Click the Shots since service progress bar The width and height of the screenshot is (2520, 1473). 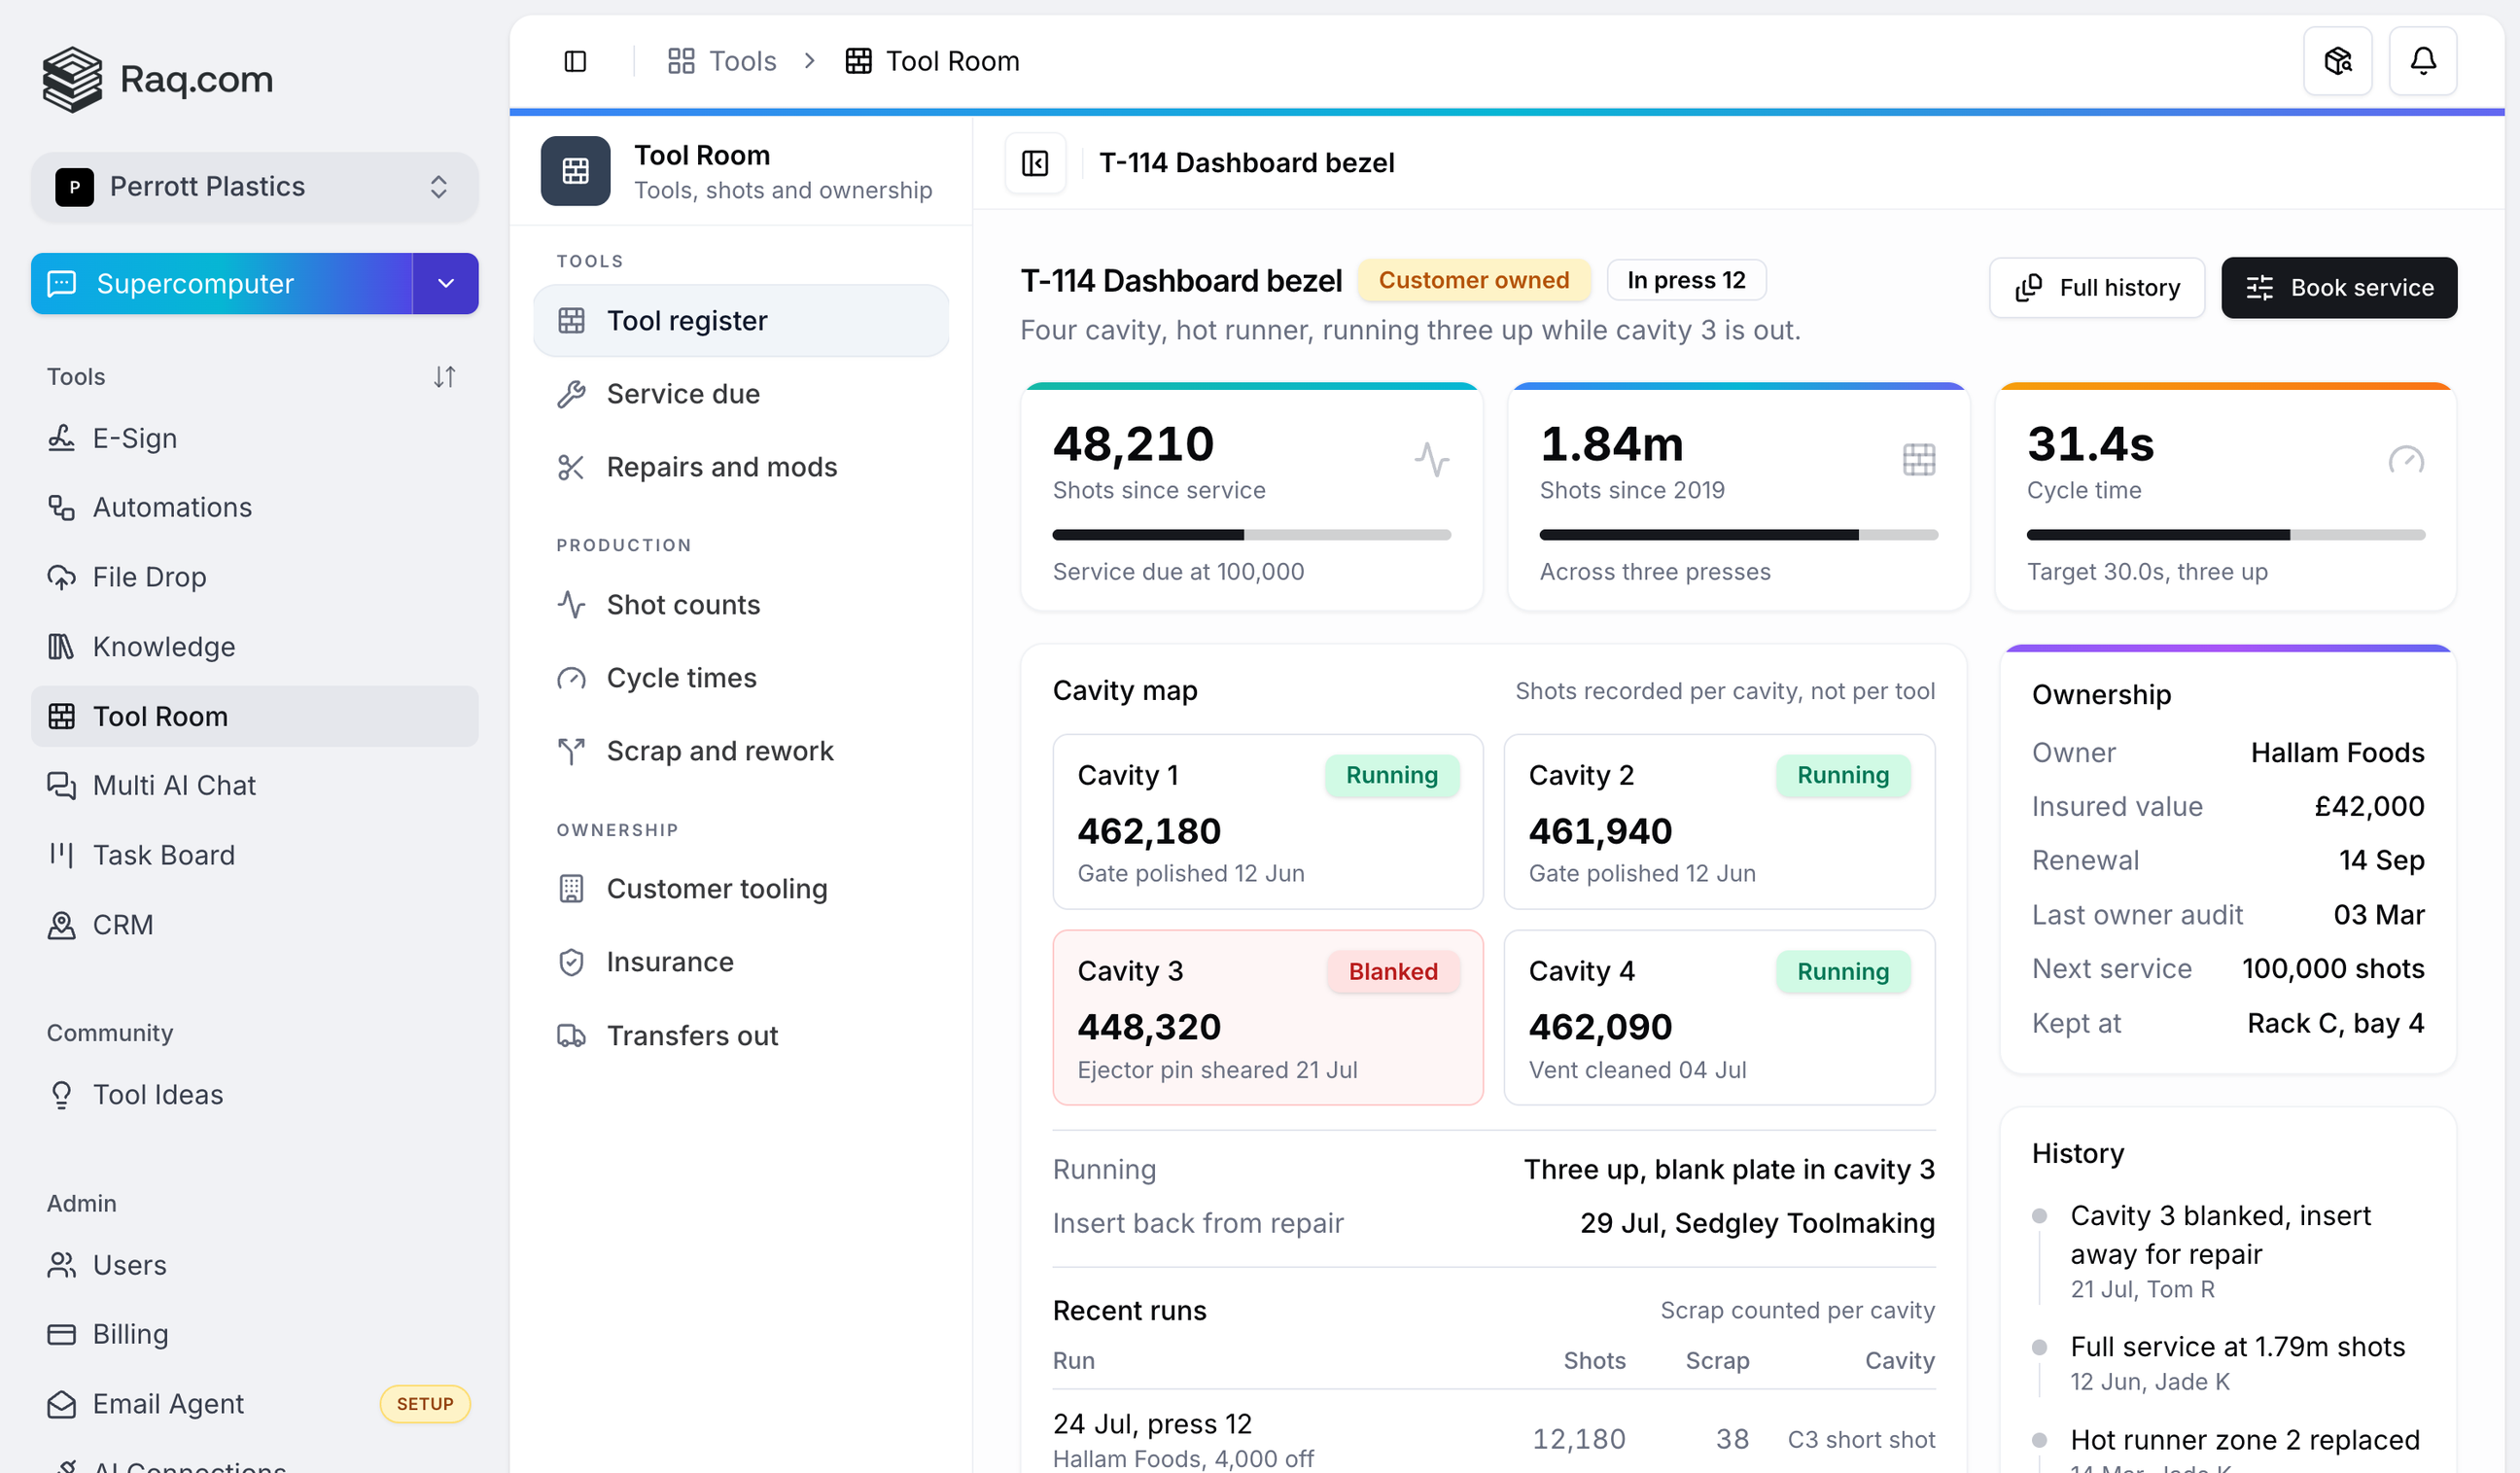[1251, 535]
